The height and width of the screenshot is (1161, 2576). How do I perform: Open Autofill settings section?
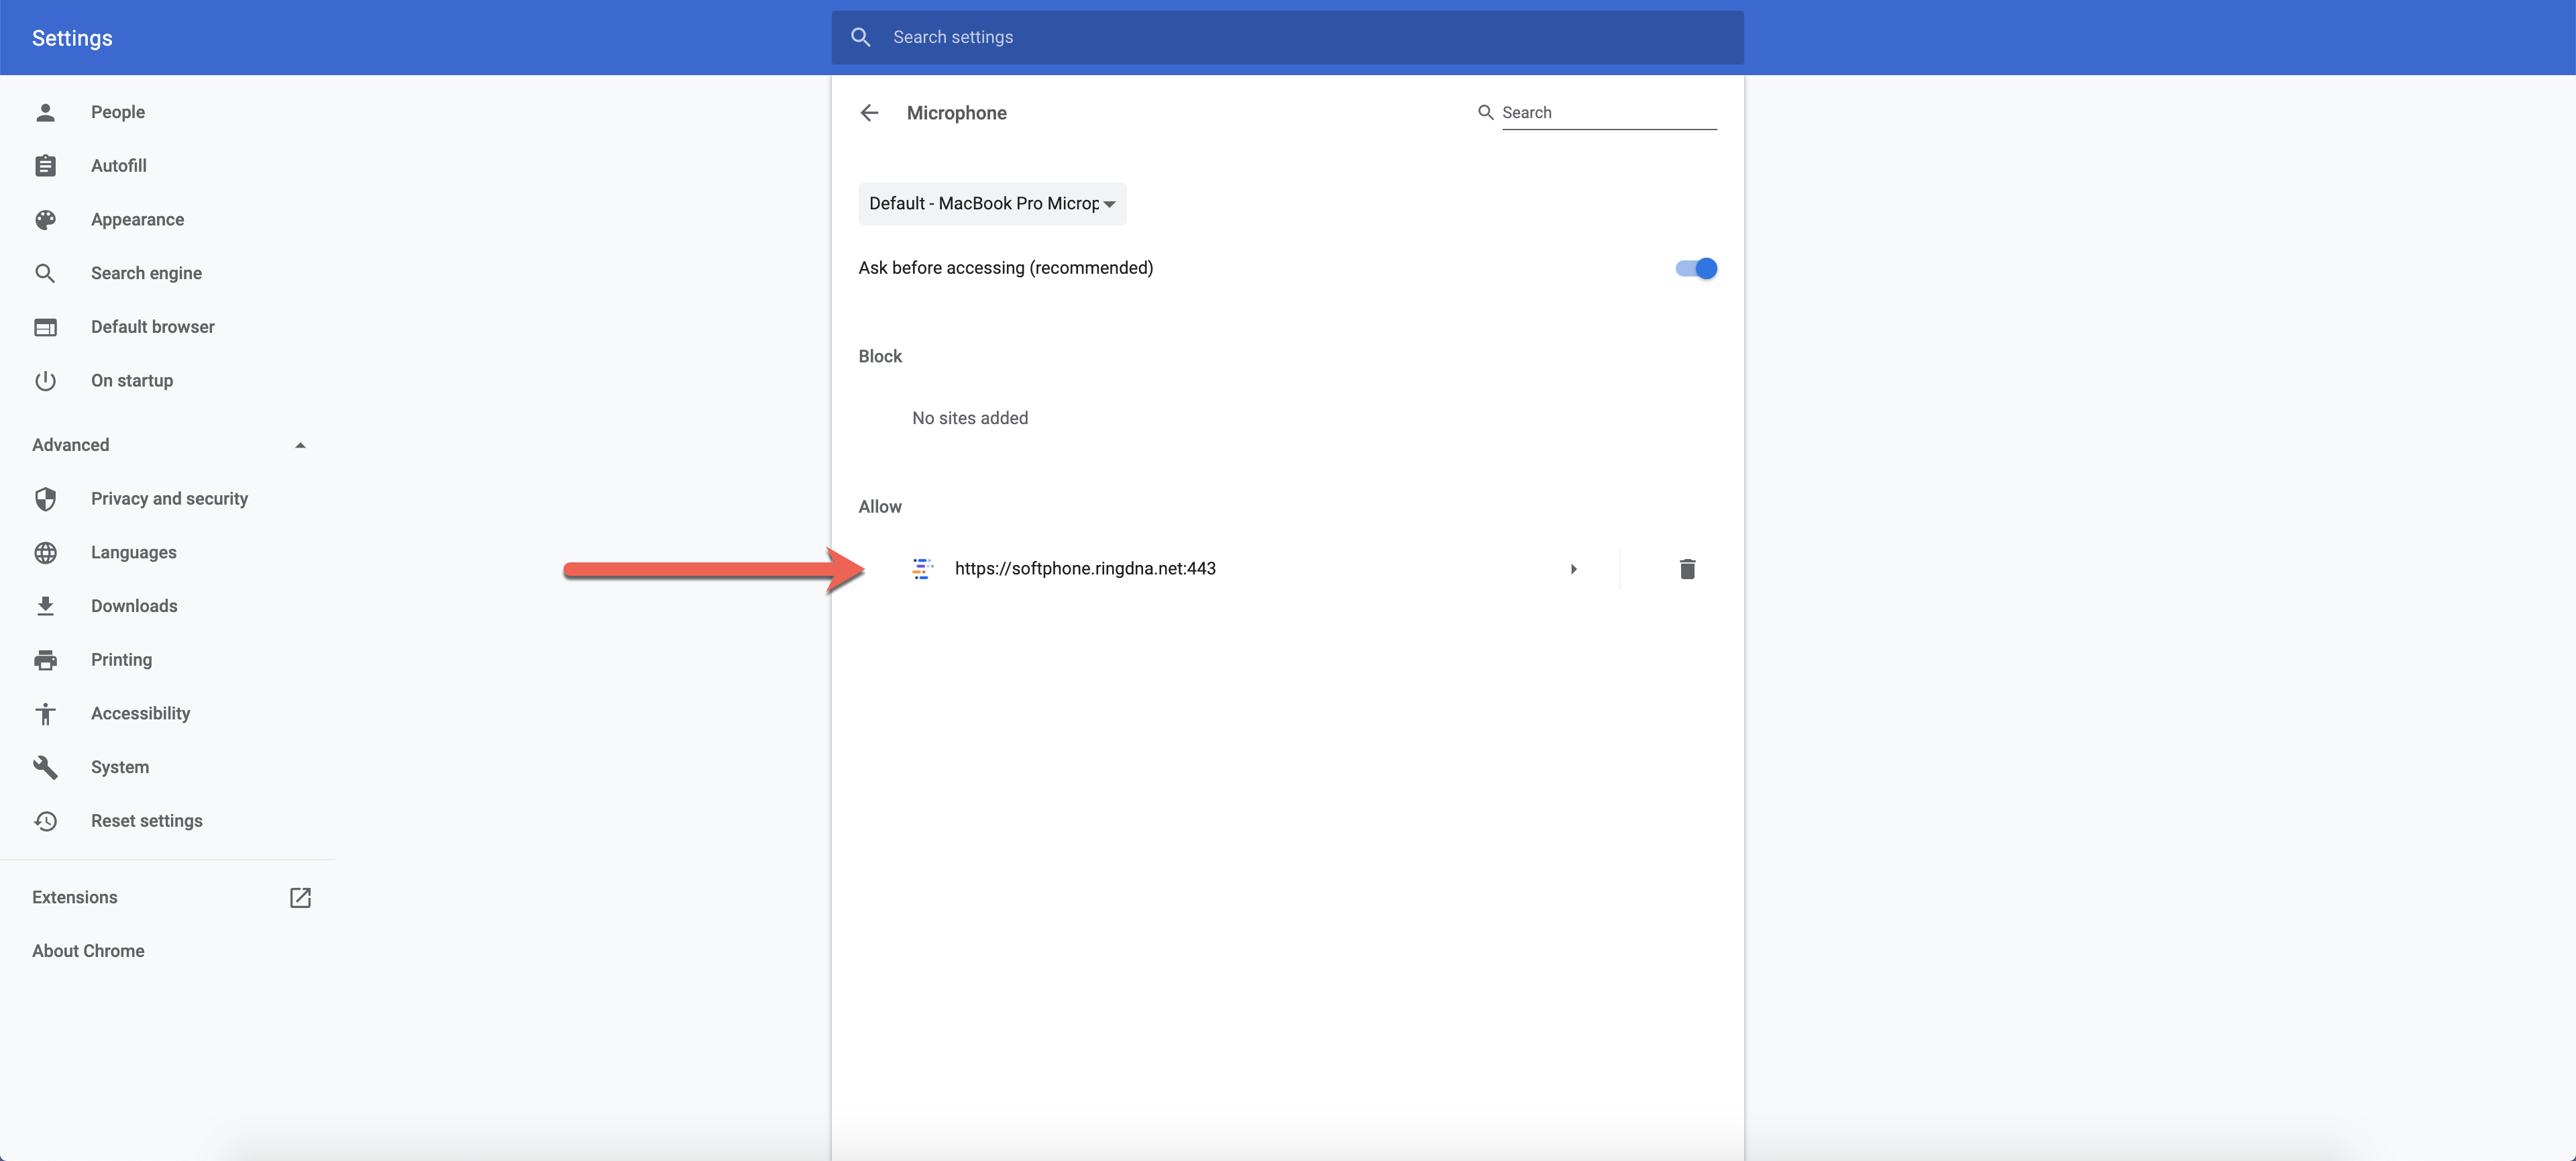coord(118,166)
